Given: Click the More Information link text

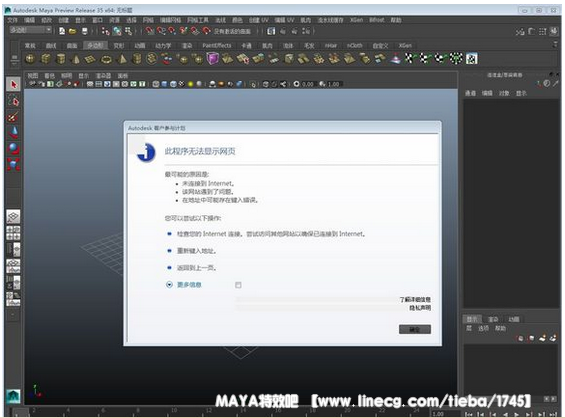Looking at the screenshot, I should coord(189,285).
